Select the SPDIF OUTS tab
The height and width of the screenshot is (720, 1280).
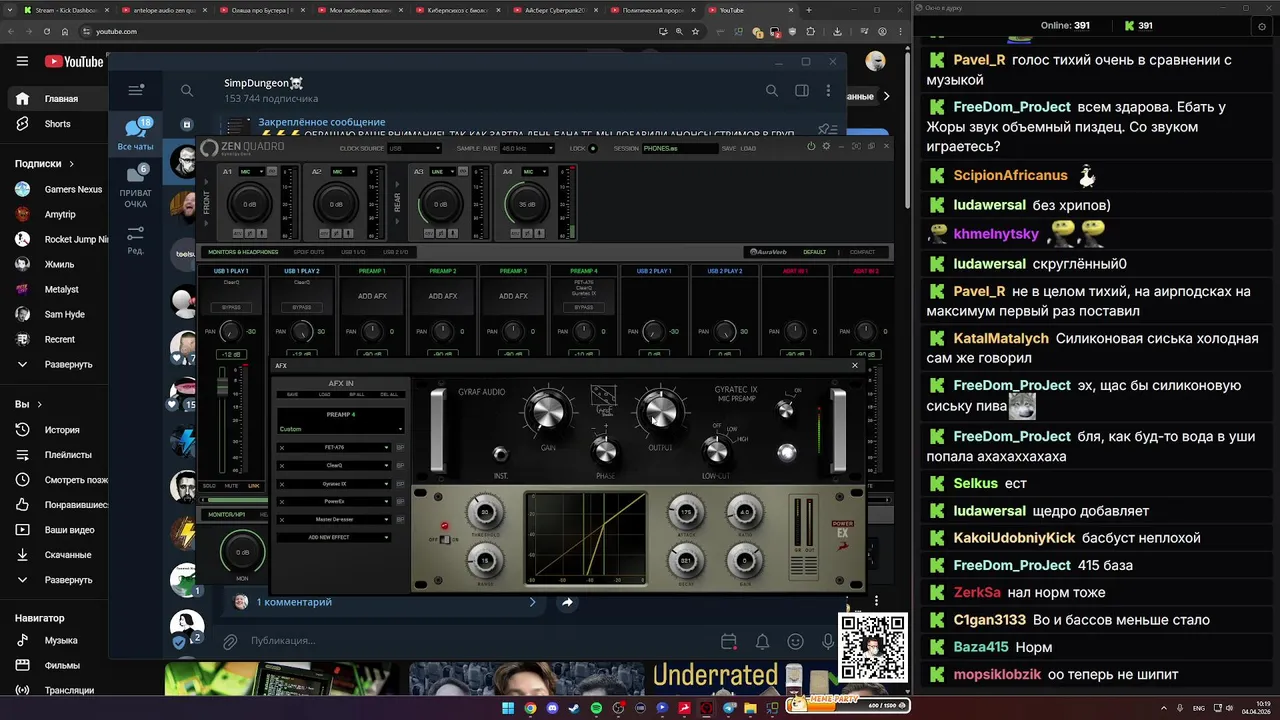(x=309, y=252)
